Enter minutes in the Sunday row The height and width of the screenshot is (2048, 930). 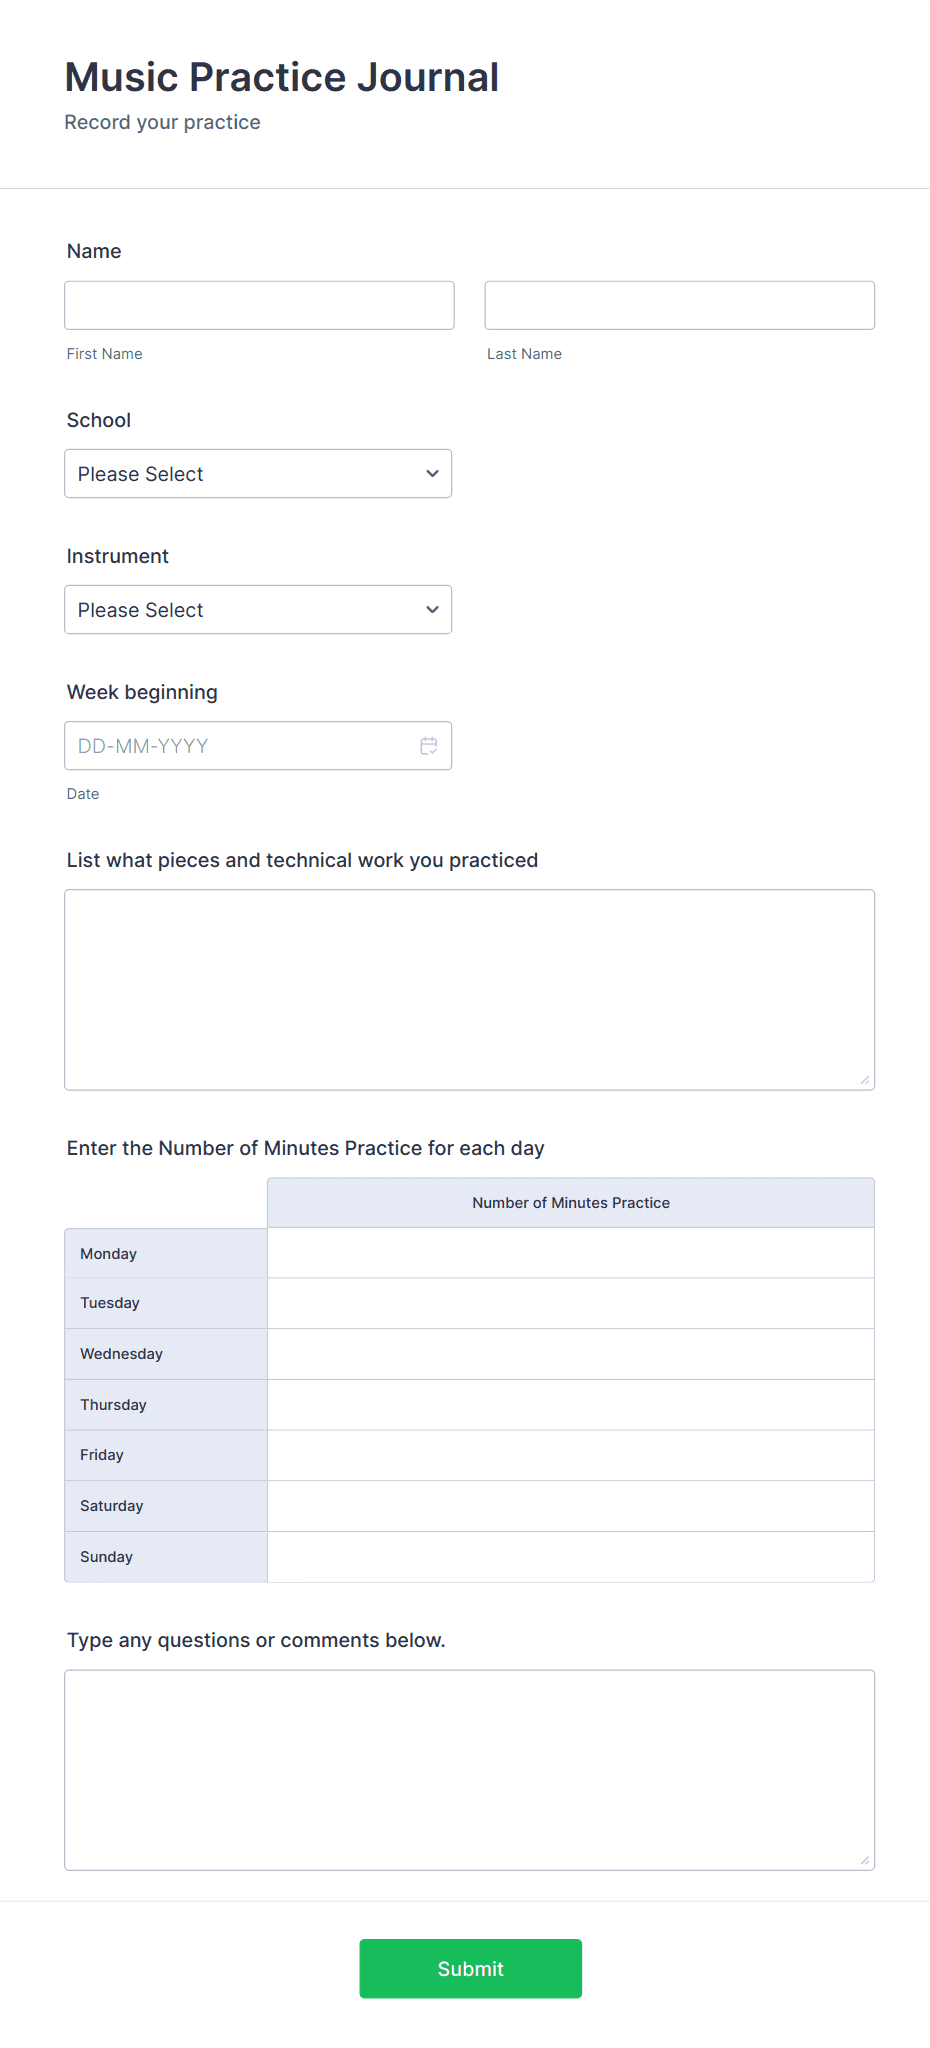point(570,1556)
